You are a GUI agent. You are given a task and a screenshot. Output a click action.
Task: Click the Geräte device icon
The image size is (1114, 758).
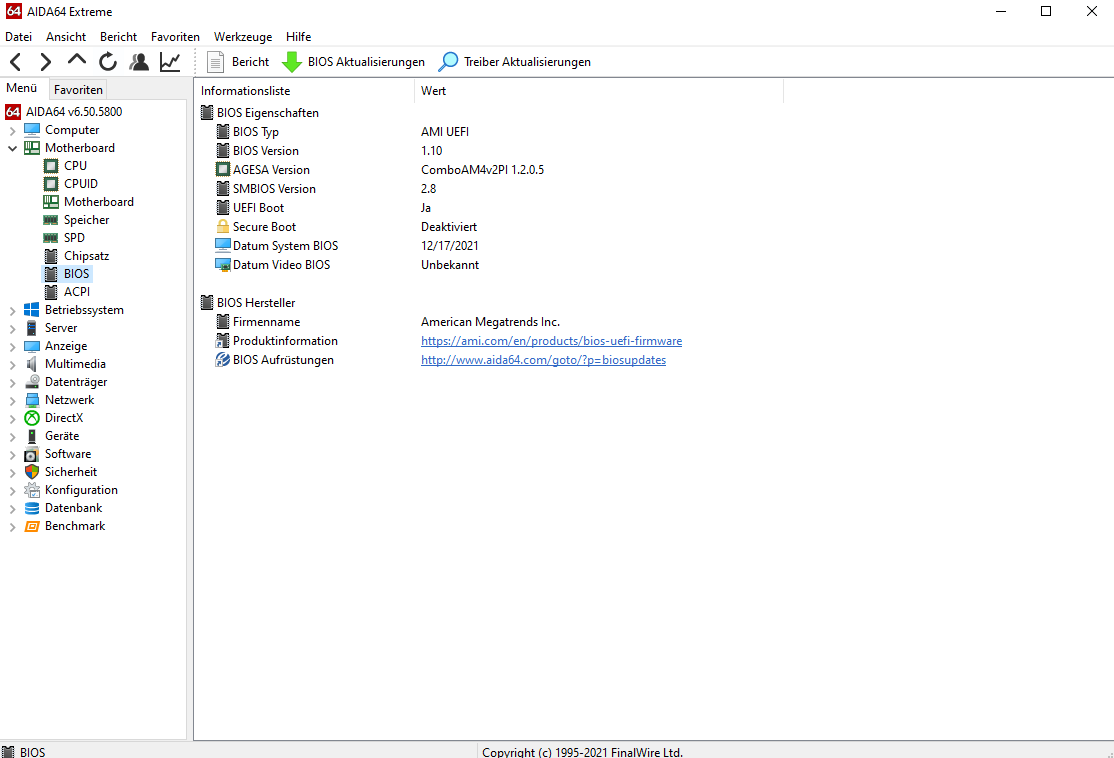click(32, 436)
